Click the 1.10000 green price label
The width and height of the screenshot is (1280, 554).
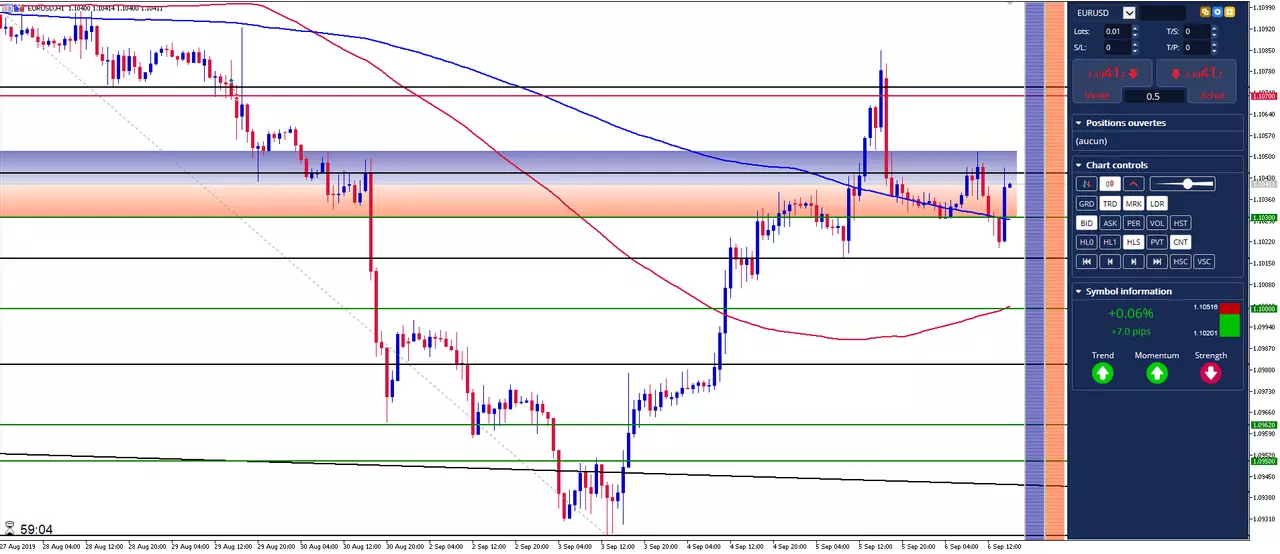pyautogui.click(x=1264, y=309)
